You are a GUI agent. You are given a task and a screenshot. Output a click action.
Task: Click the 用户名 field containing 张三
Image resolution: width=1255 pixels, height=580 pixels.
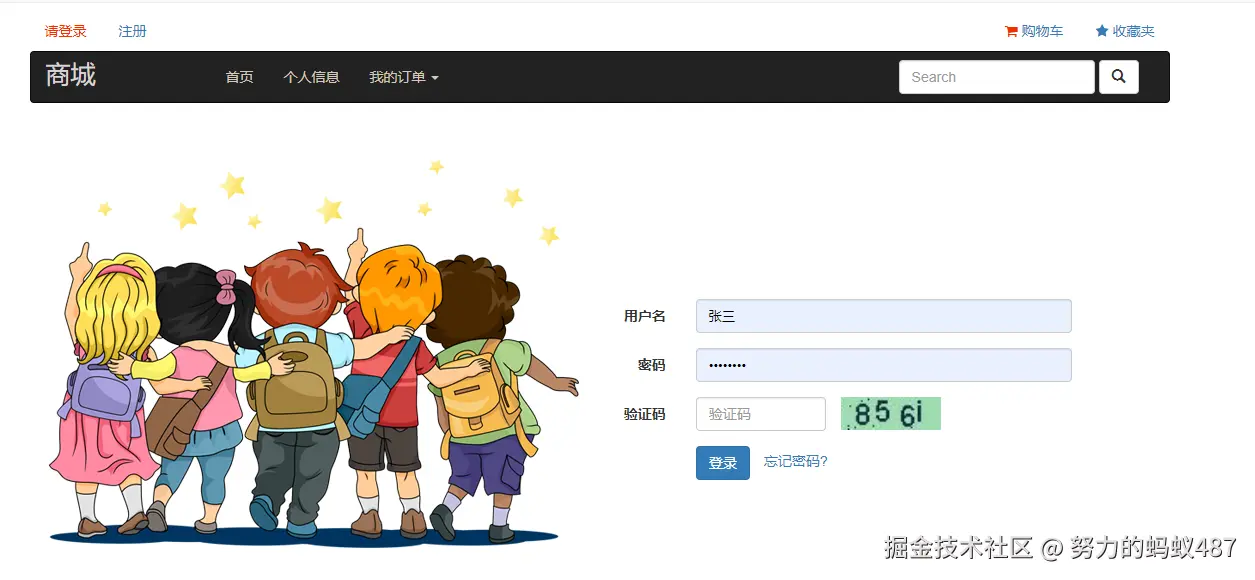tap(884, 316)
